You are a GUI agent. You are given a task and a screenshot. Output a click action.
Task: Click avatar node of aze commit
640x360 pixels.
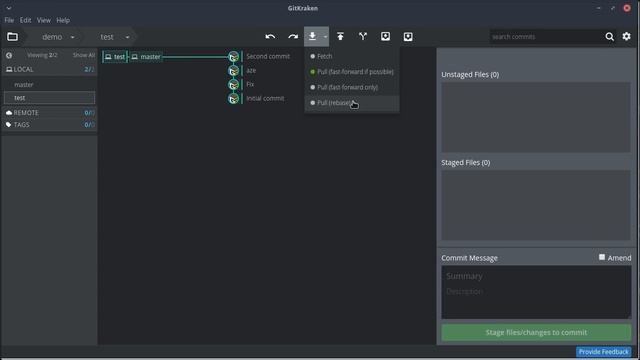[x=233, y=71]
